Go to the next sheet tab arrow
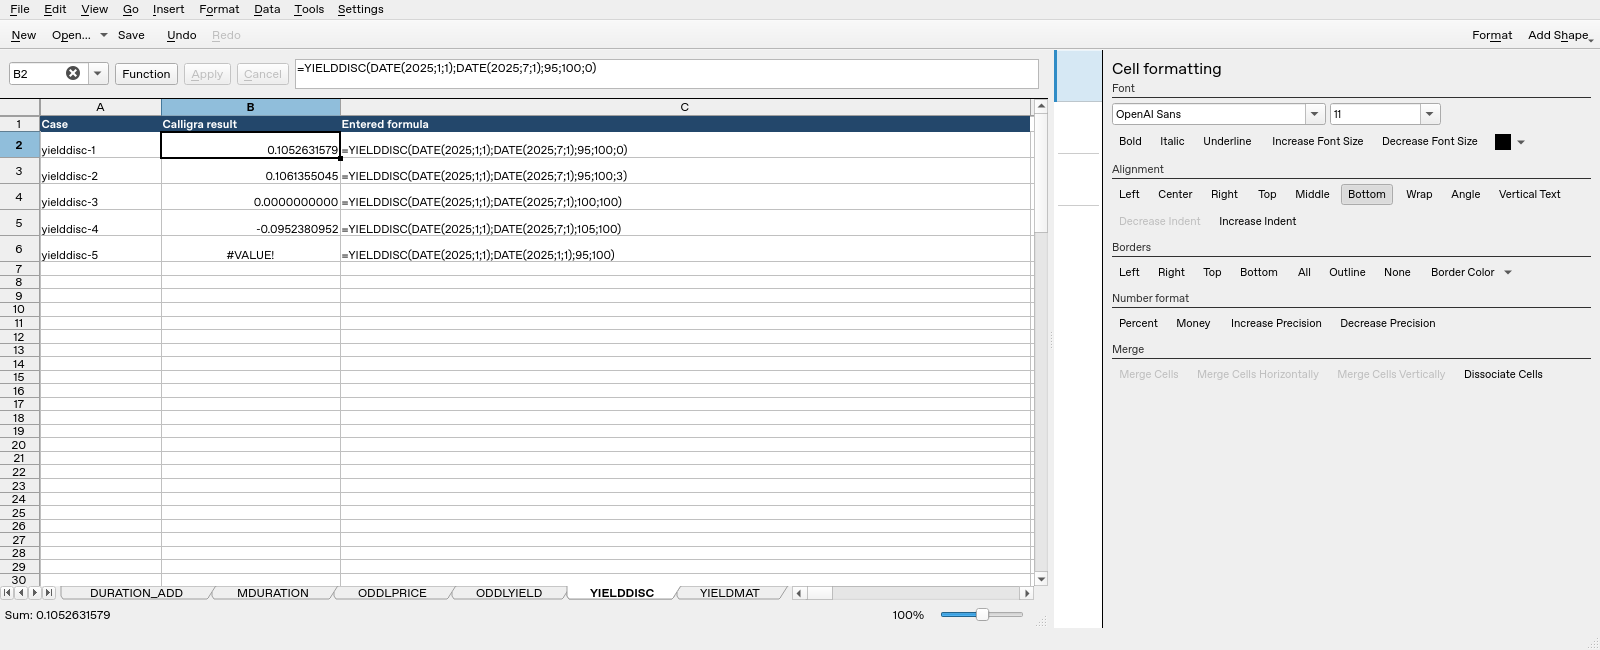Screen dimensions: 1600x650 point(35,593)
